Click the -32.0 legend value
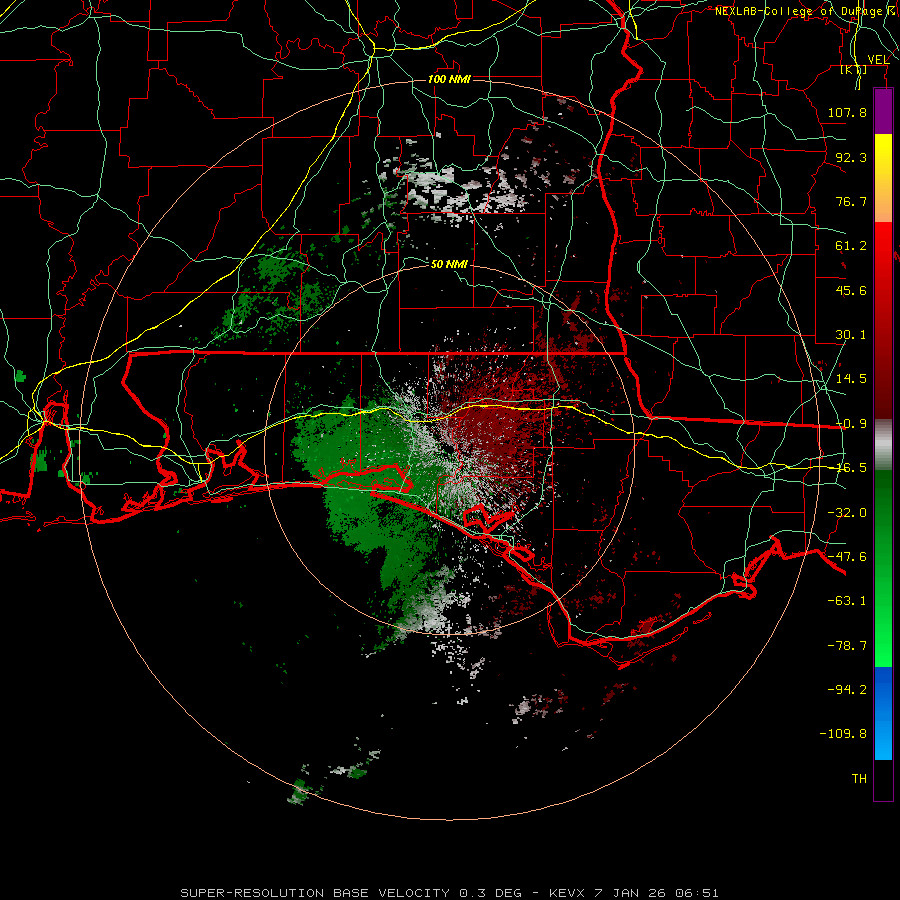The height and width of the screenshot is (900, 900). click(847, 513)
